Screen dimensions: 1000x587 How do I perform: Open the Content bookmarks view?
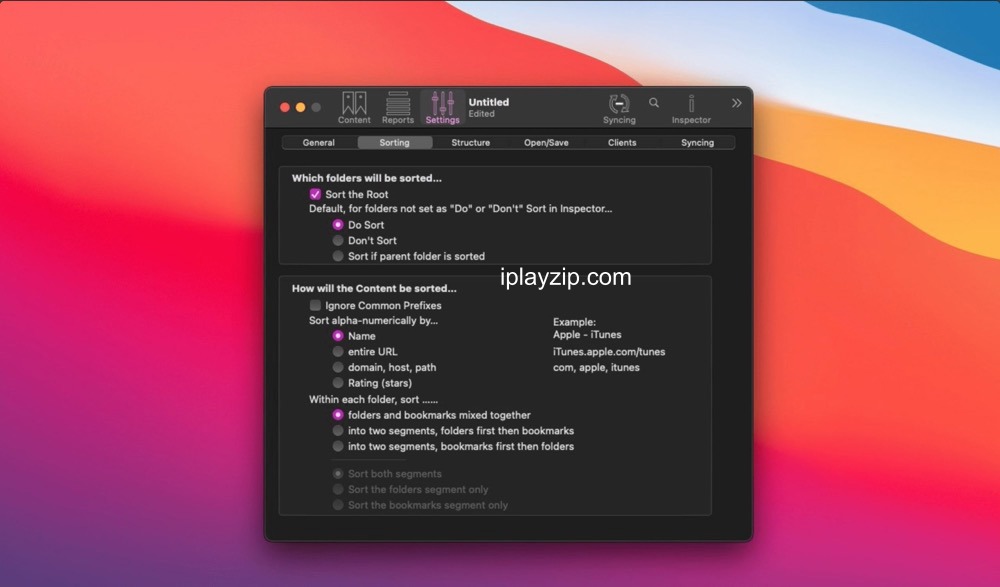354,107
